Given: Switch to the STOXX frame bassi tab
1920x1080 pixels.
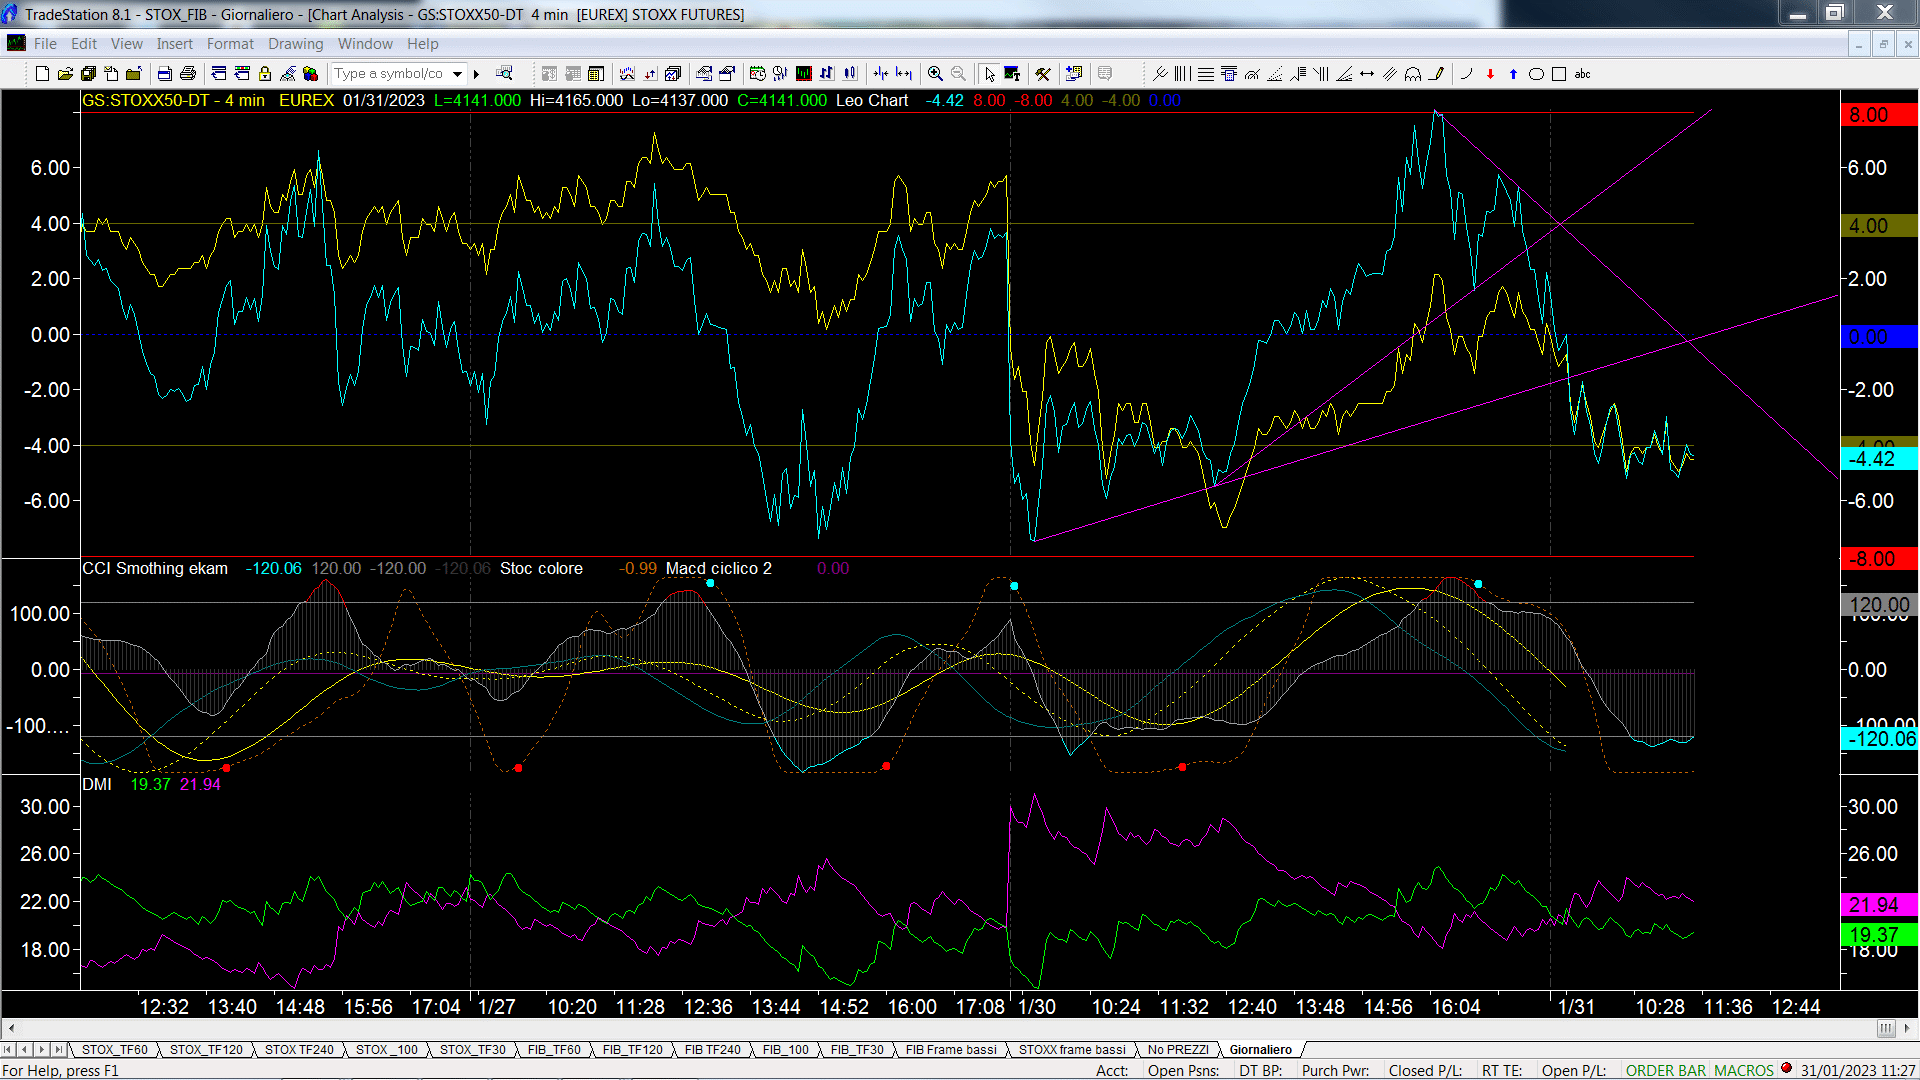Looking at the screenshot, I should click(1072, 1050).
